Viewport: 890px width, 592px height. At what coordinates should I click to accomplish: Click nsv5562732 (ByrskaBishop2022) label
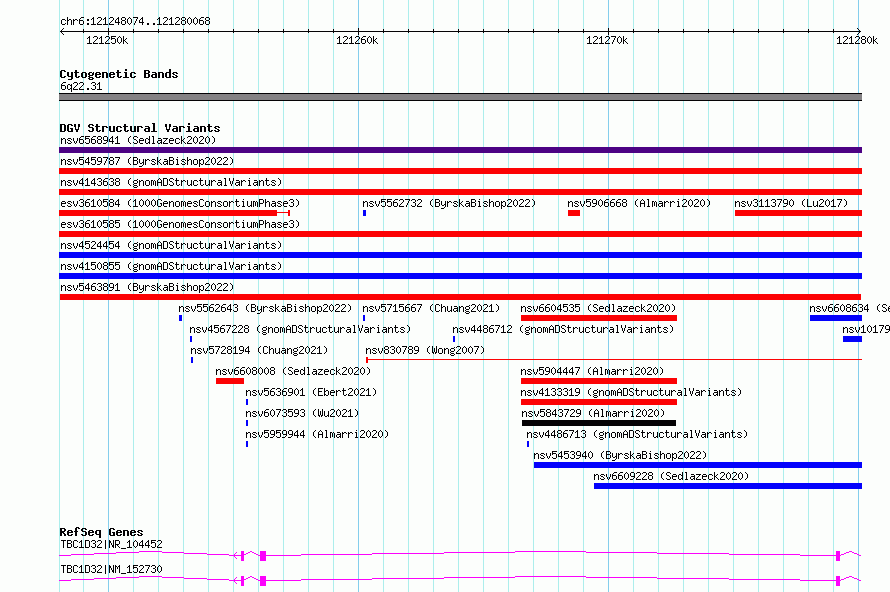pyautogui.click(x=449, y=203)
